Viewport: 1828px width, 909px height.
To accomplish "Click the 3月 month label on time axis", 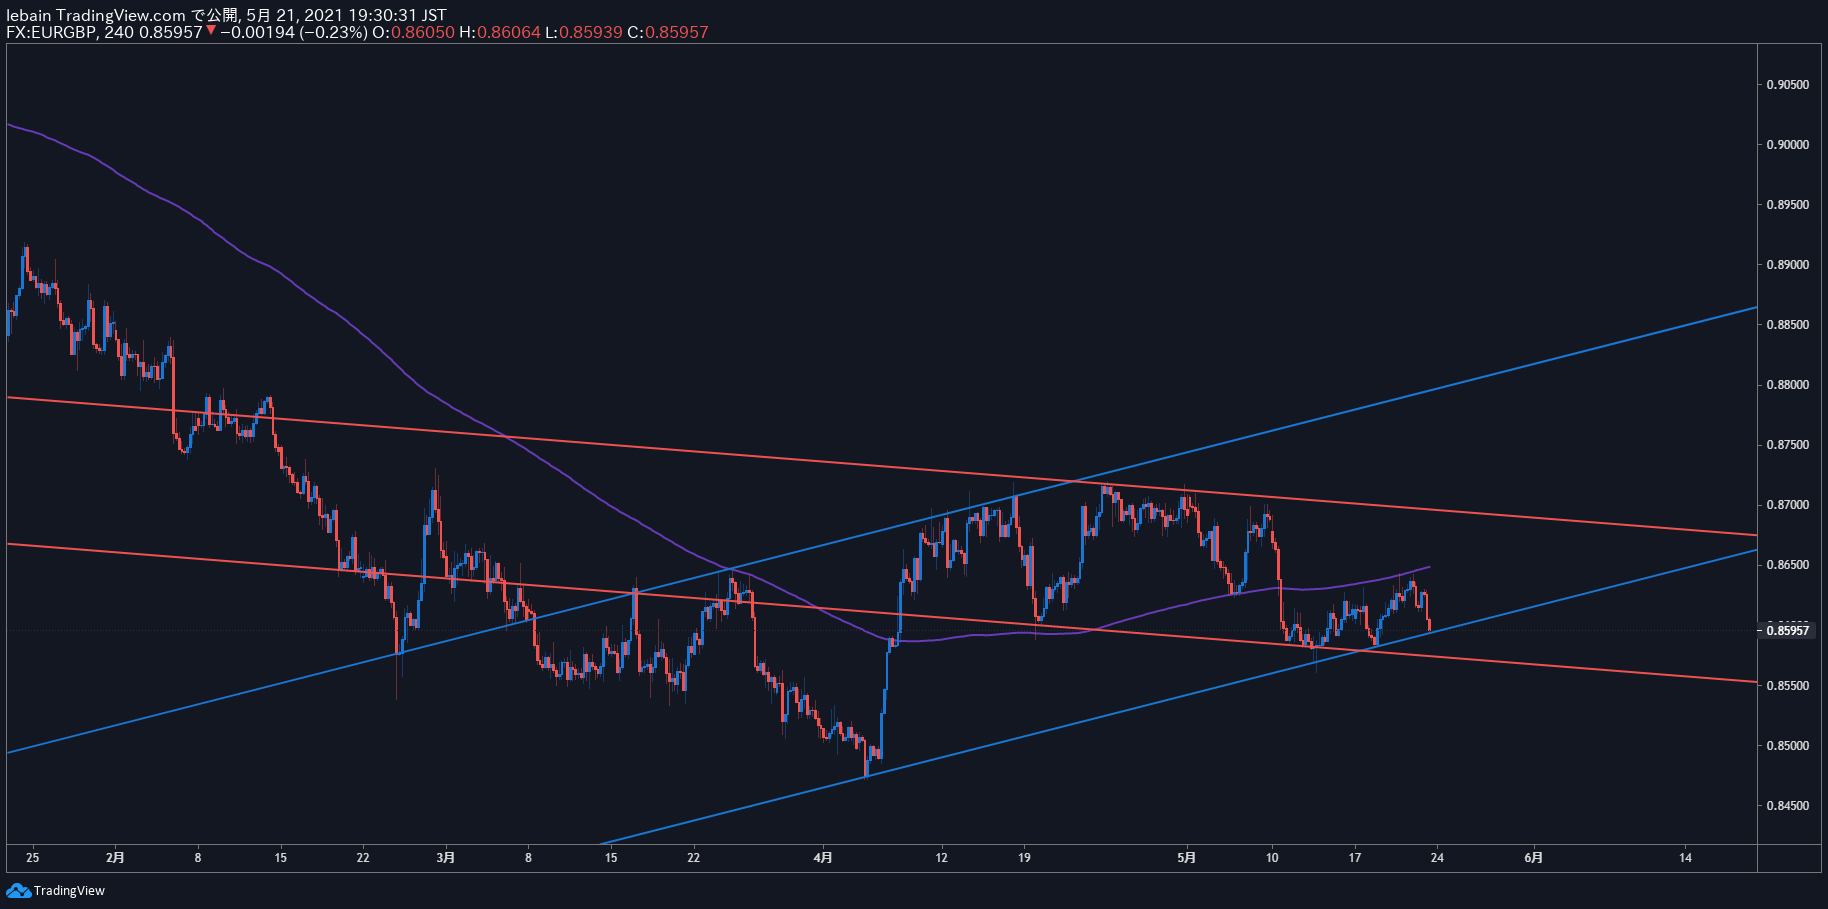I will pyautogui.click(x=446, y=858).
